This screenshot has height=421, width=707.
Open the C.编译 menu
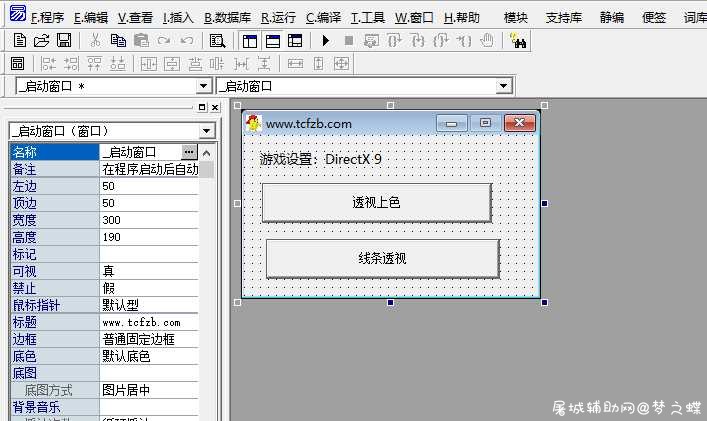tap(323, 18)
